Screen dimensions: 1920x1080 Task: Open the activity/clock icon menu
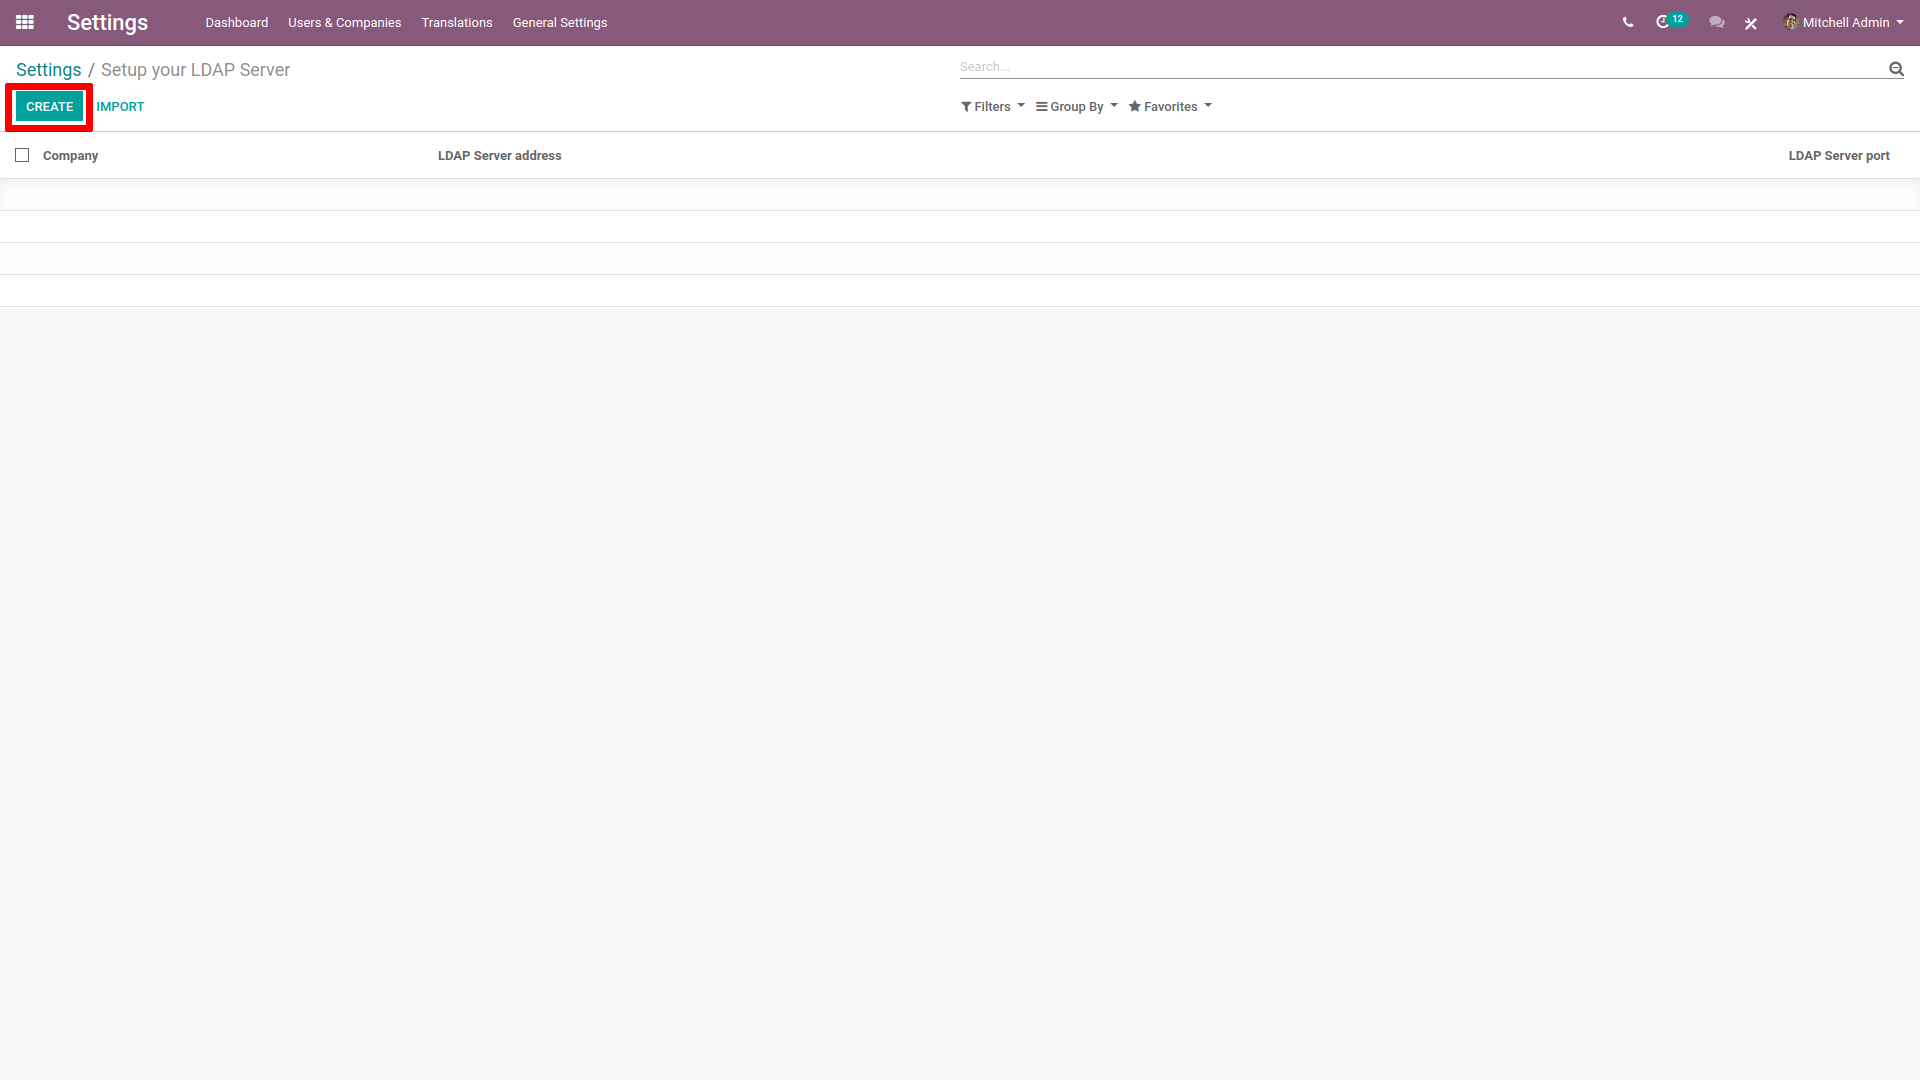pyautogui.click(x=1664, y=22)
